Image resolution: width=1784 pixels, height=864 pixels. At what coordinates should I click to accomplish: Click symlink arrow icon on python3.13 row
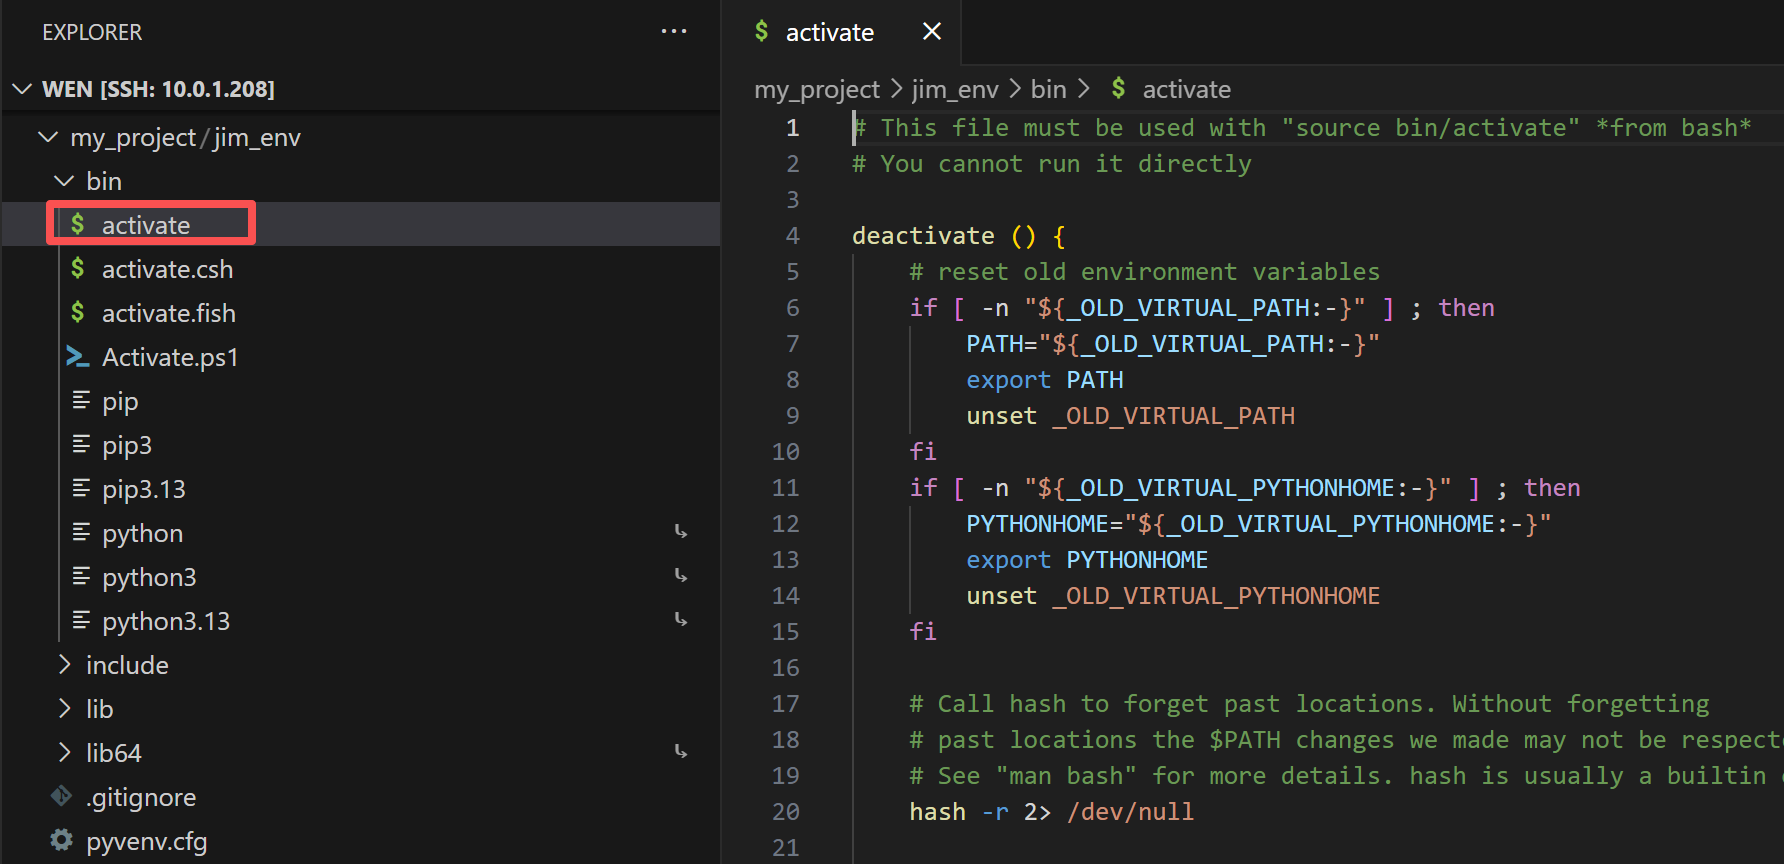tap(681, 620)
